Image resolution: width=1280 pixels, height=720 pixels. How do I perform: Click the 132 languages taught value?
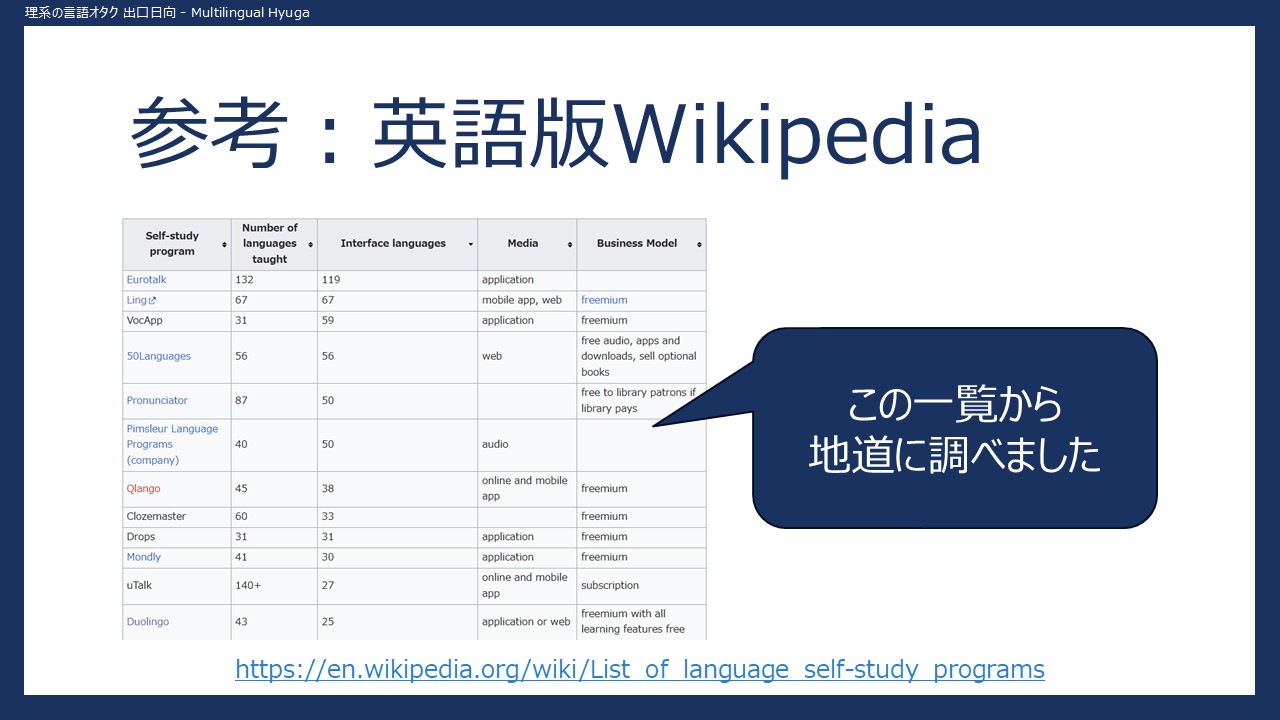tap(244, 280)
